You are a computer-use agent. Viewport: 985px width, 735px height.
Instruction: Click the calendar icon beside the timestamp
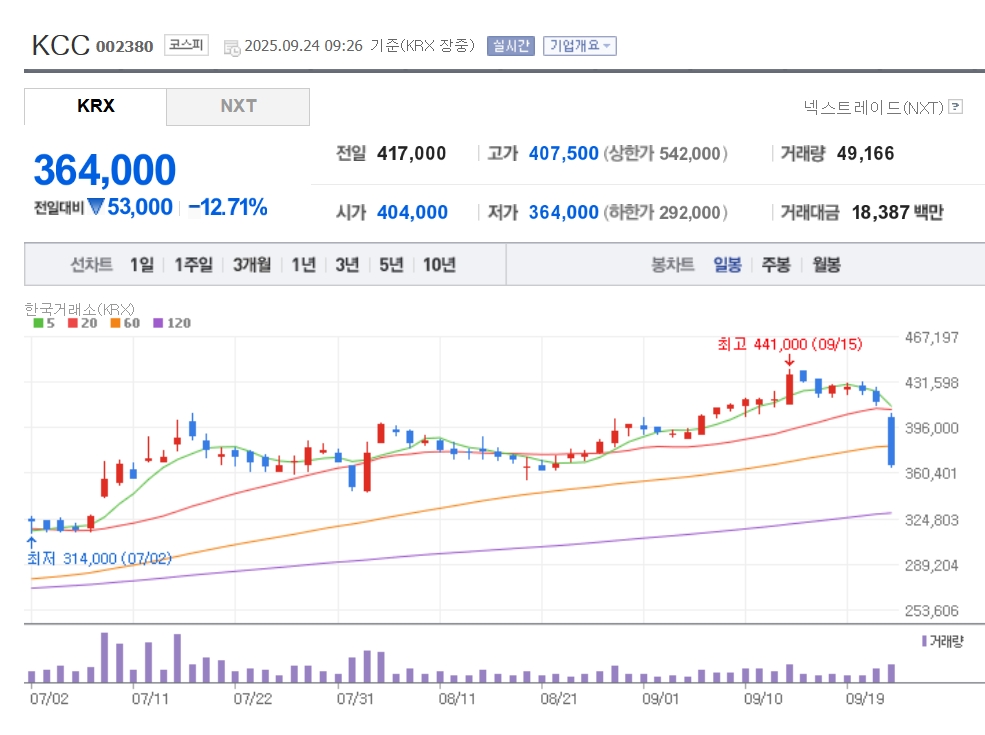pos(232,47)
